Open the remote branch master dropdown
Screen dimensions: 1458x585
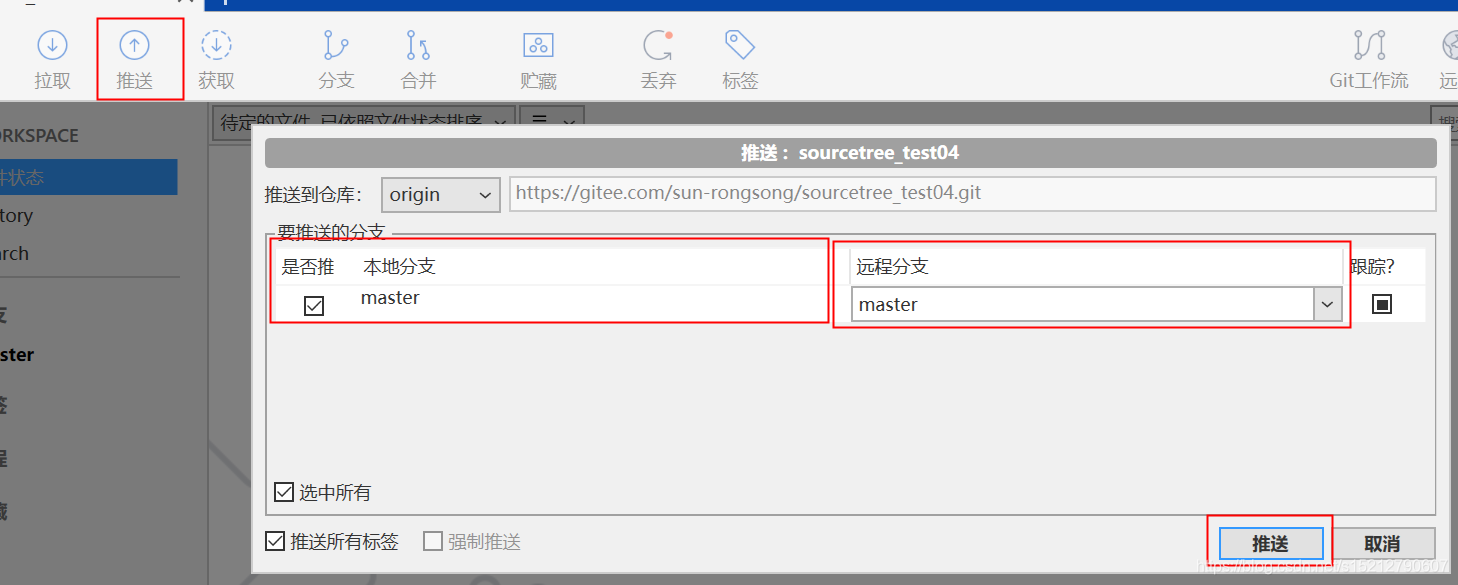[1327, 303]
